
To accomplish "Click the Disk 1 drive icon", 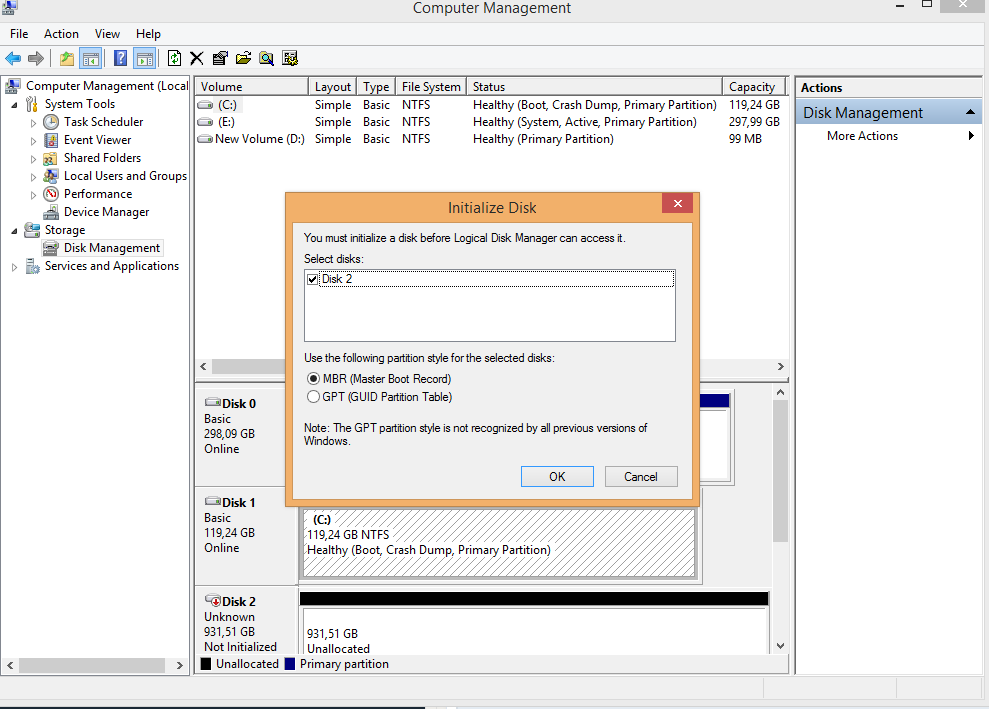I will tap(213, 501).
